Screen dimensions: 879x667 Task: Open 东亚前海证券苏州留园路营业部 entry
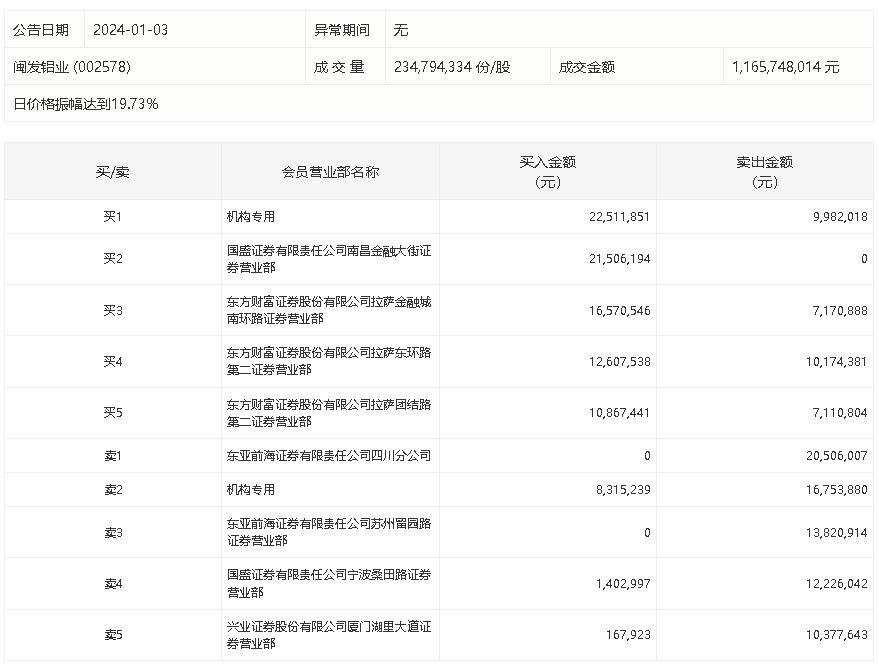(x=328, y=532)
